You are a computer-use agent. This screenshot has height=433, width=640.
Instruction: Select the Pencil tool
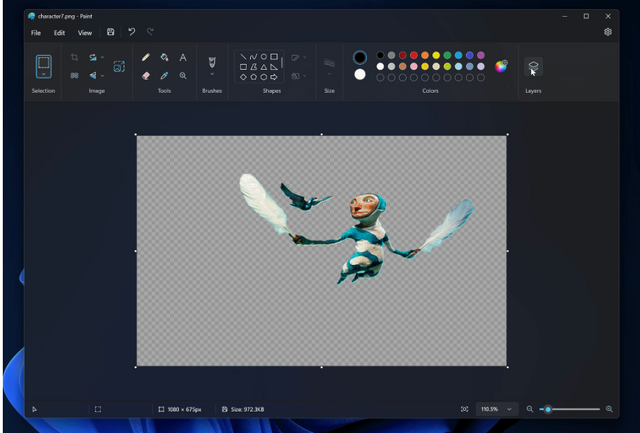pos(146,57)
